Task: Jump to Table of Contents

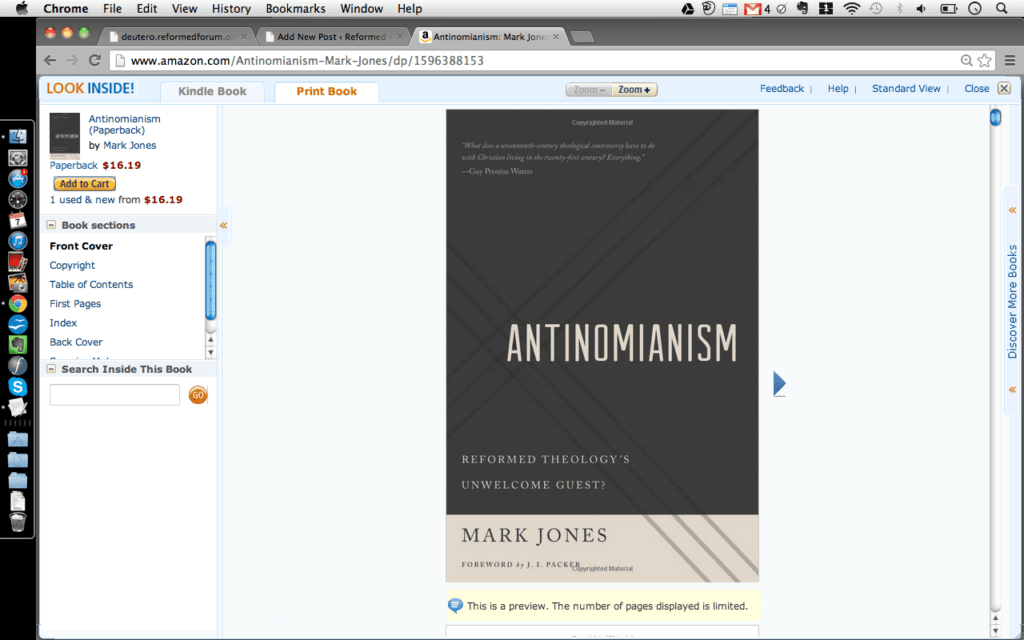Action: click(91, 284)
